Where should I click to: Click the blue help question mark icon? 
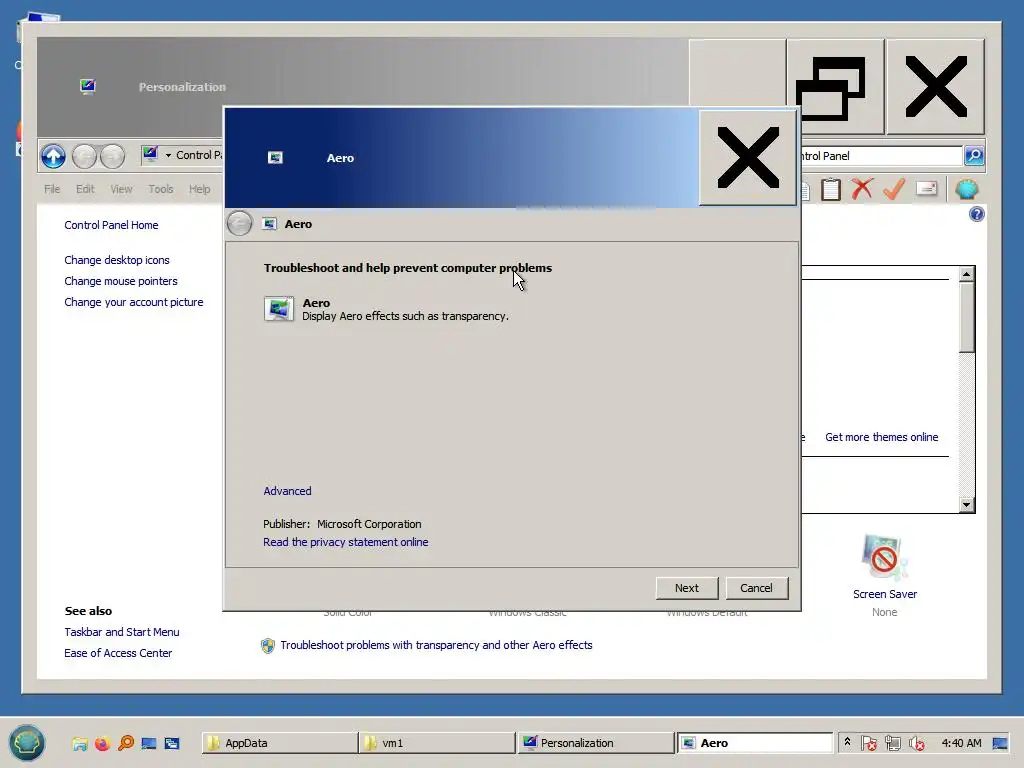coord(976,214)
